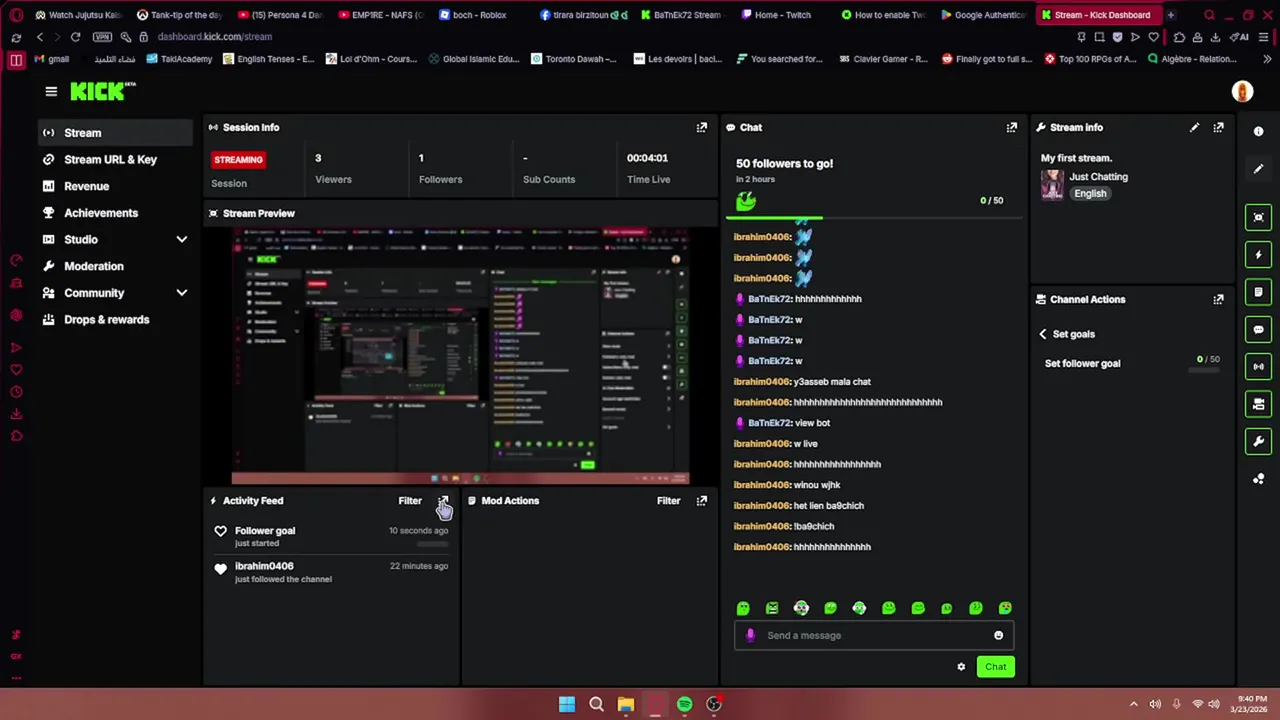The height and width of the screenshot is (720, 1280).
Task: Click Follower goal entry in Activity Feed
Action: (331, 536)
